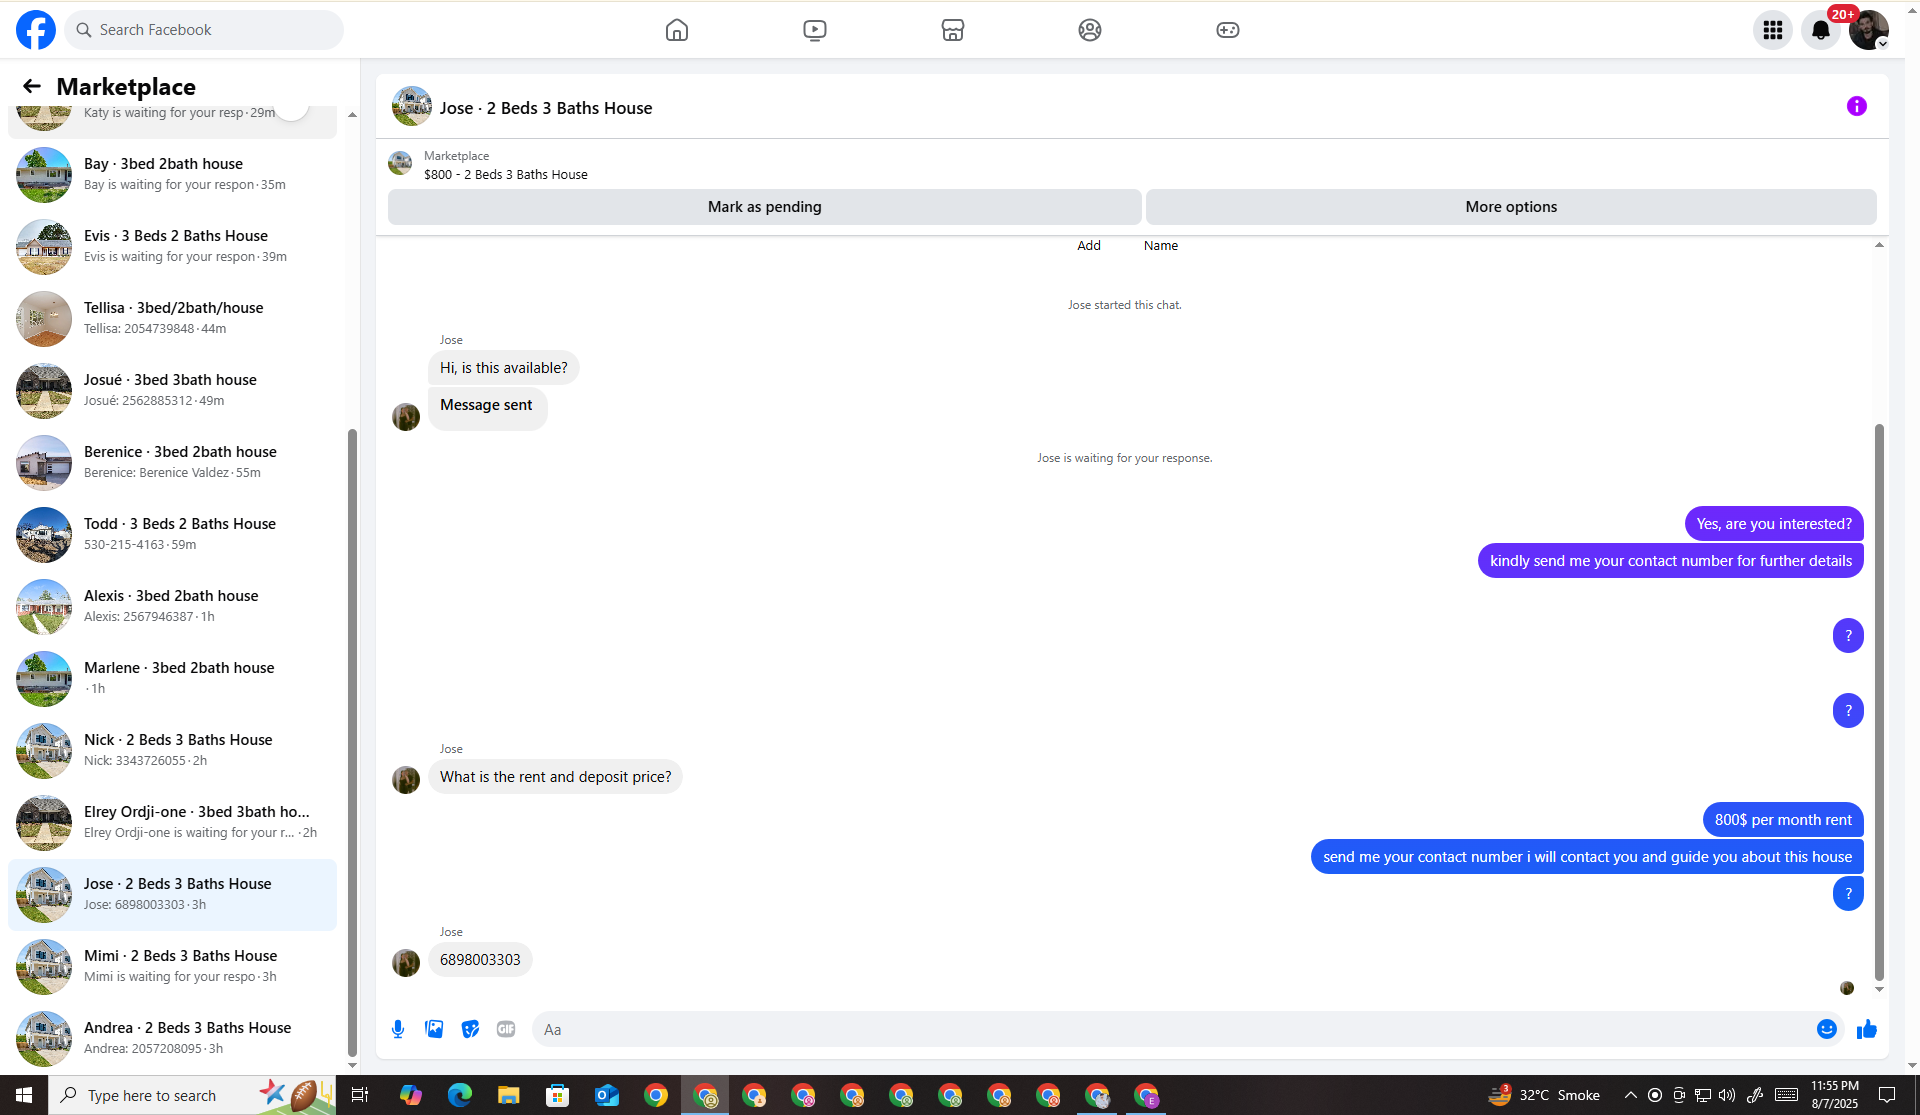This screenshot has height=1115, width=1920.
Task: Go to Facebook Home tab
Action: (677, 30)
